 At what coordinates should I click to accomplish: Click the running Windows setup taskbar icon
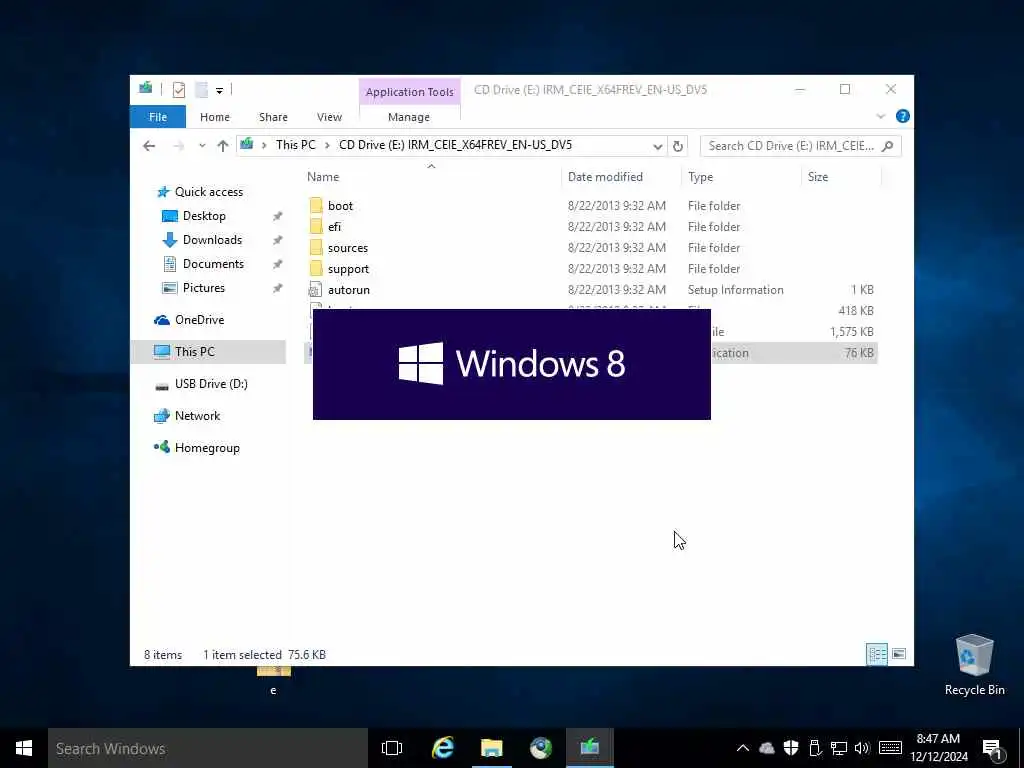[590, 748]
